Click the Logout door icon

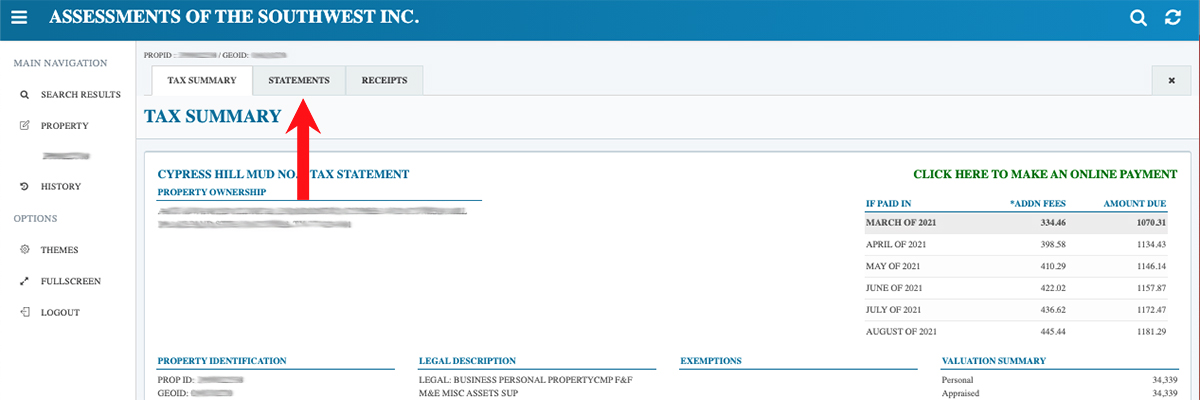coord(24,313)
